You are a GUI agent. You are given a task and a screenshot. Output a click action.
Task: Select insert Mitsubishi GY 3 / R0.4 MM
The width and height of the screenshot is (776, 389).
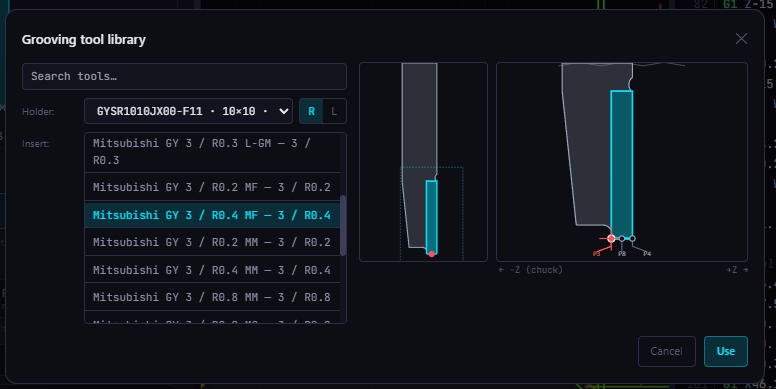point(212,269)
